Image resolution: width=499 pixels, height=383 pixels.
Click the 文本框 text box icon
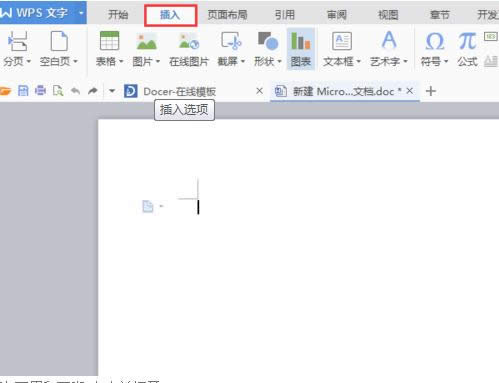tap(342, 41)
